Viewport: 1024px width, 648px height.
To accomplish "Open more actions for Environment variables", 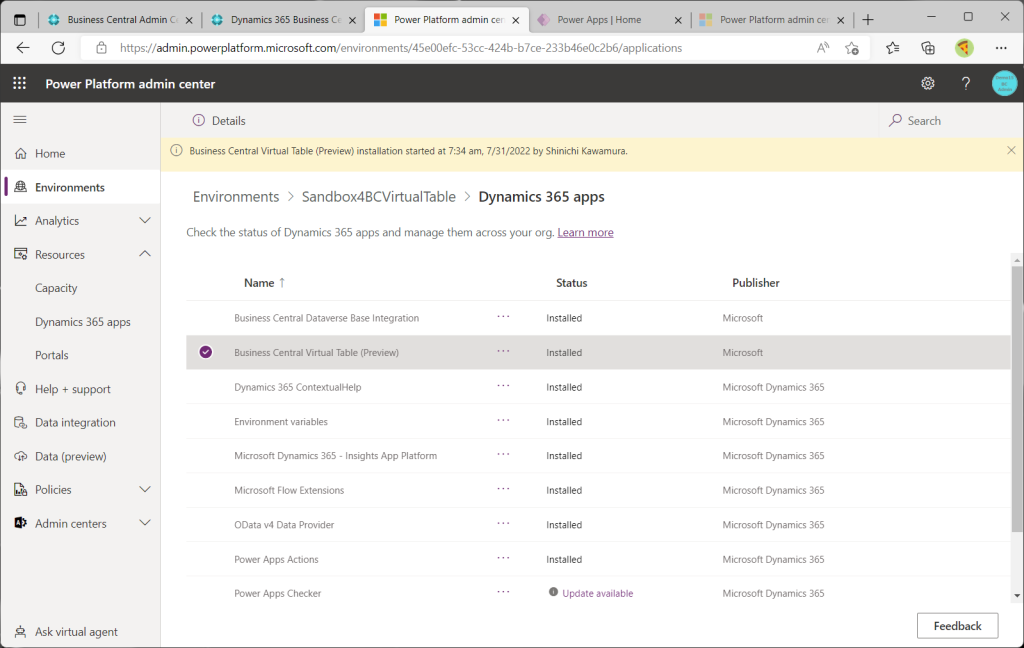I will pyautogui.click(x=503, y=420).
